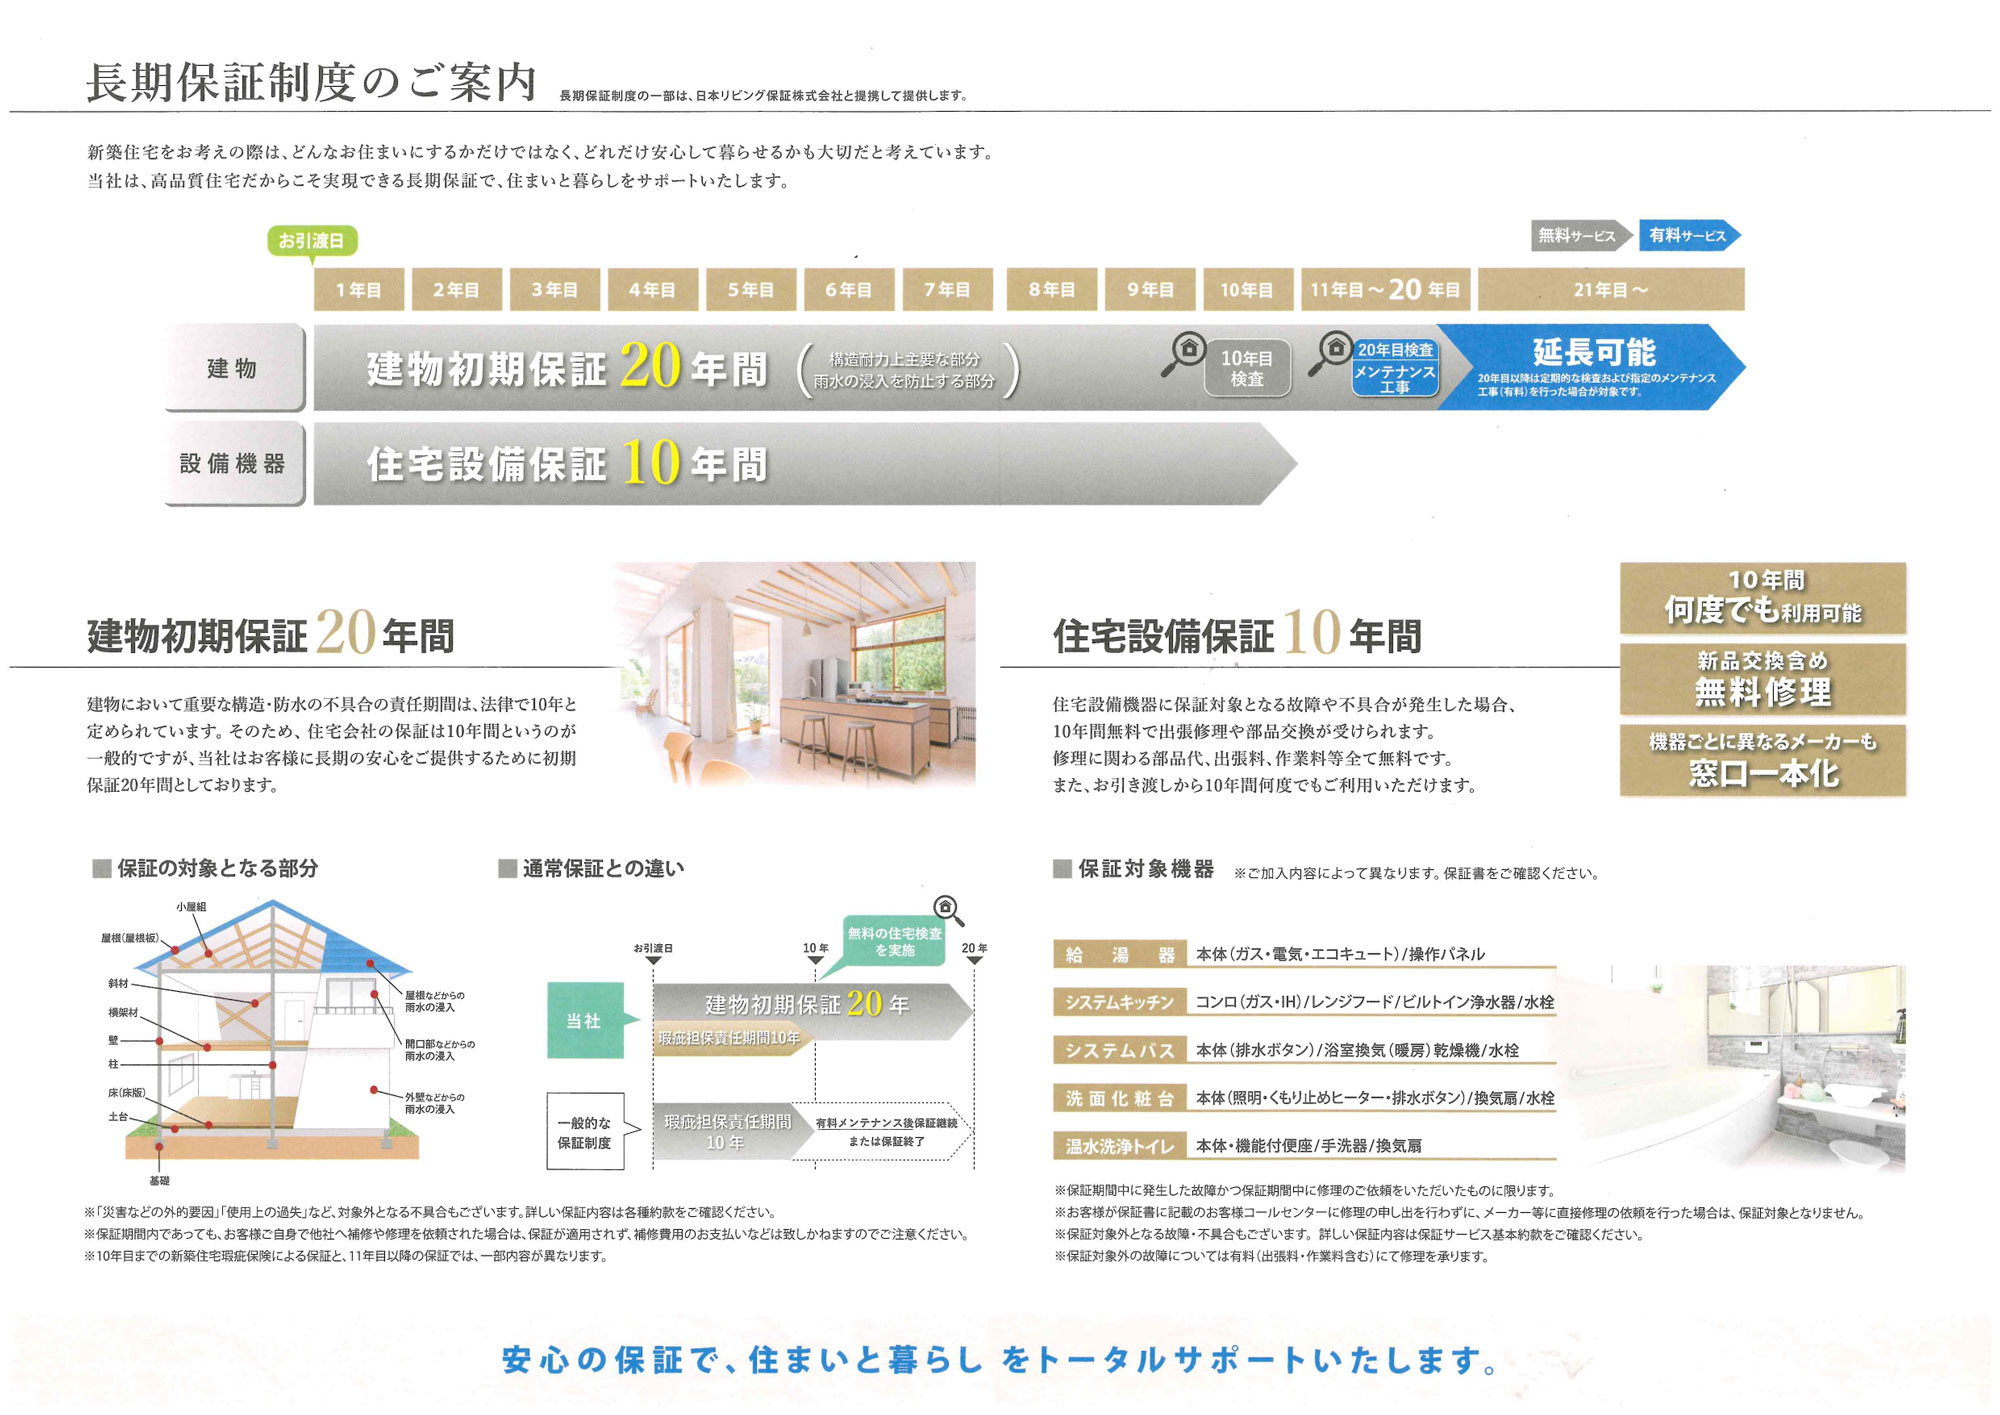Click the inspection magnifier icon above 無料の住宅検査
2000x1415 pixels.
tap(947, 909)
